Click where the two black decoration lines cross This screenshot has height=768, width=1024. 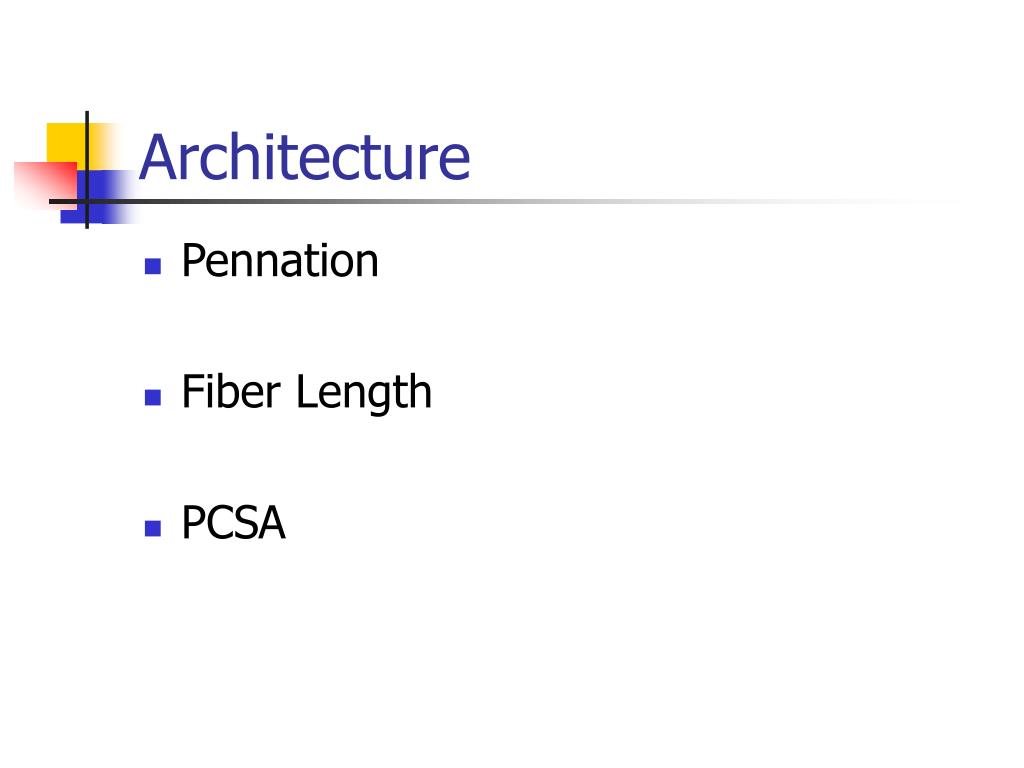[x=87, y=201]
